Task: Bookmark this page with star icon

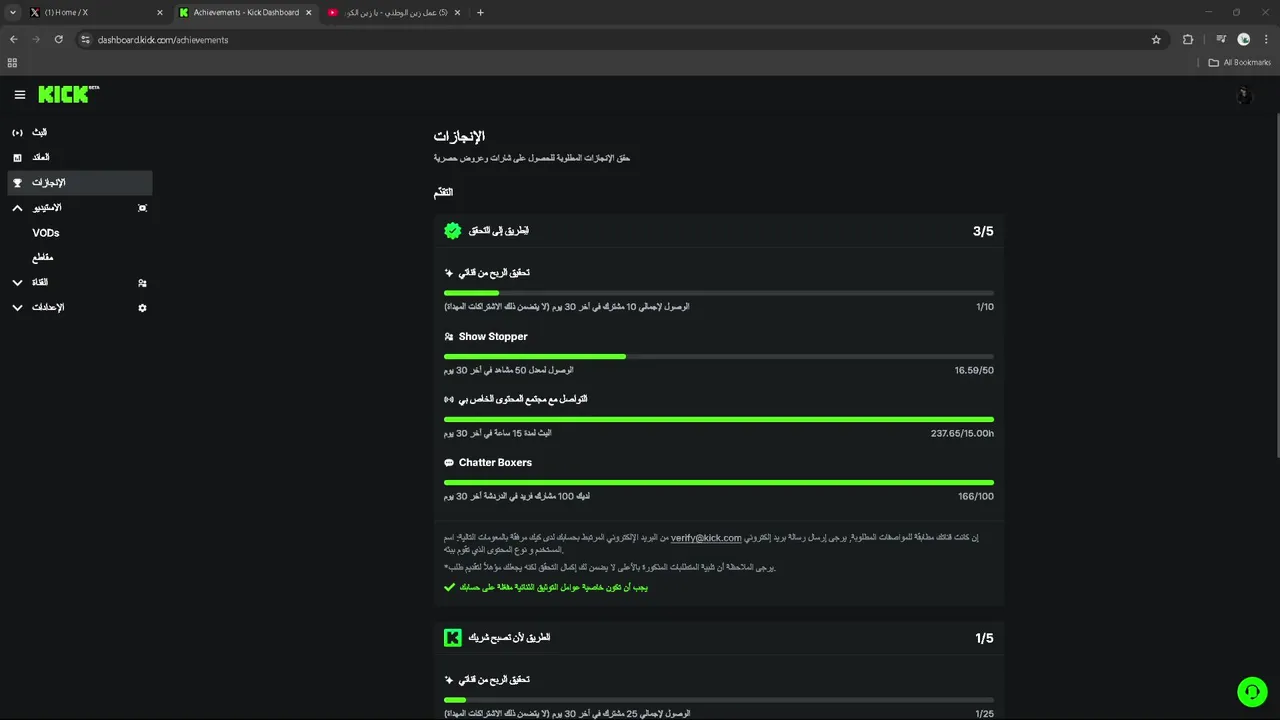Action: click(x=1156, y=40)
